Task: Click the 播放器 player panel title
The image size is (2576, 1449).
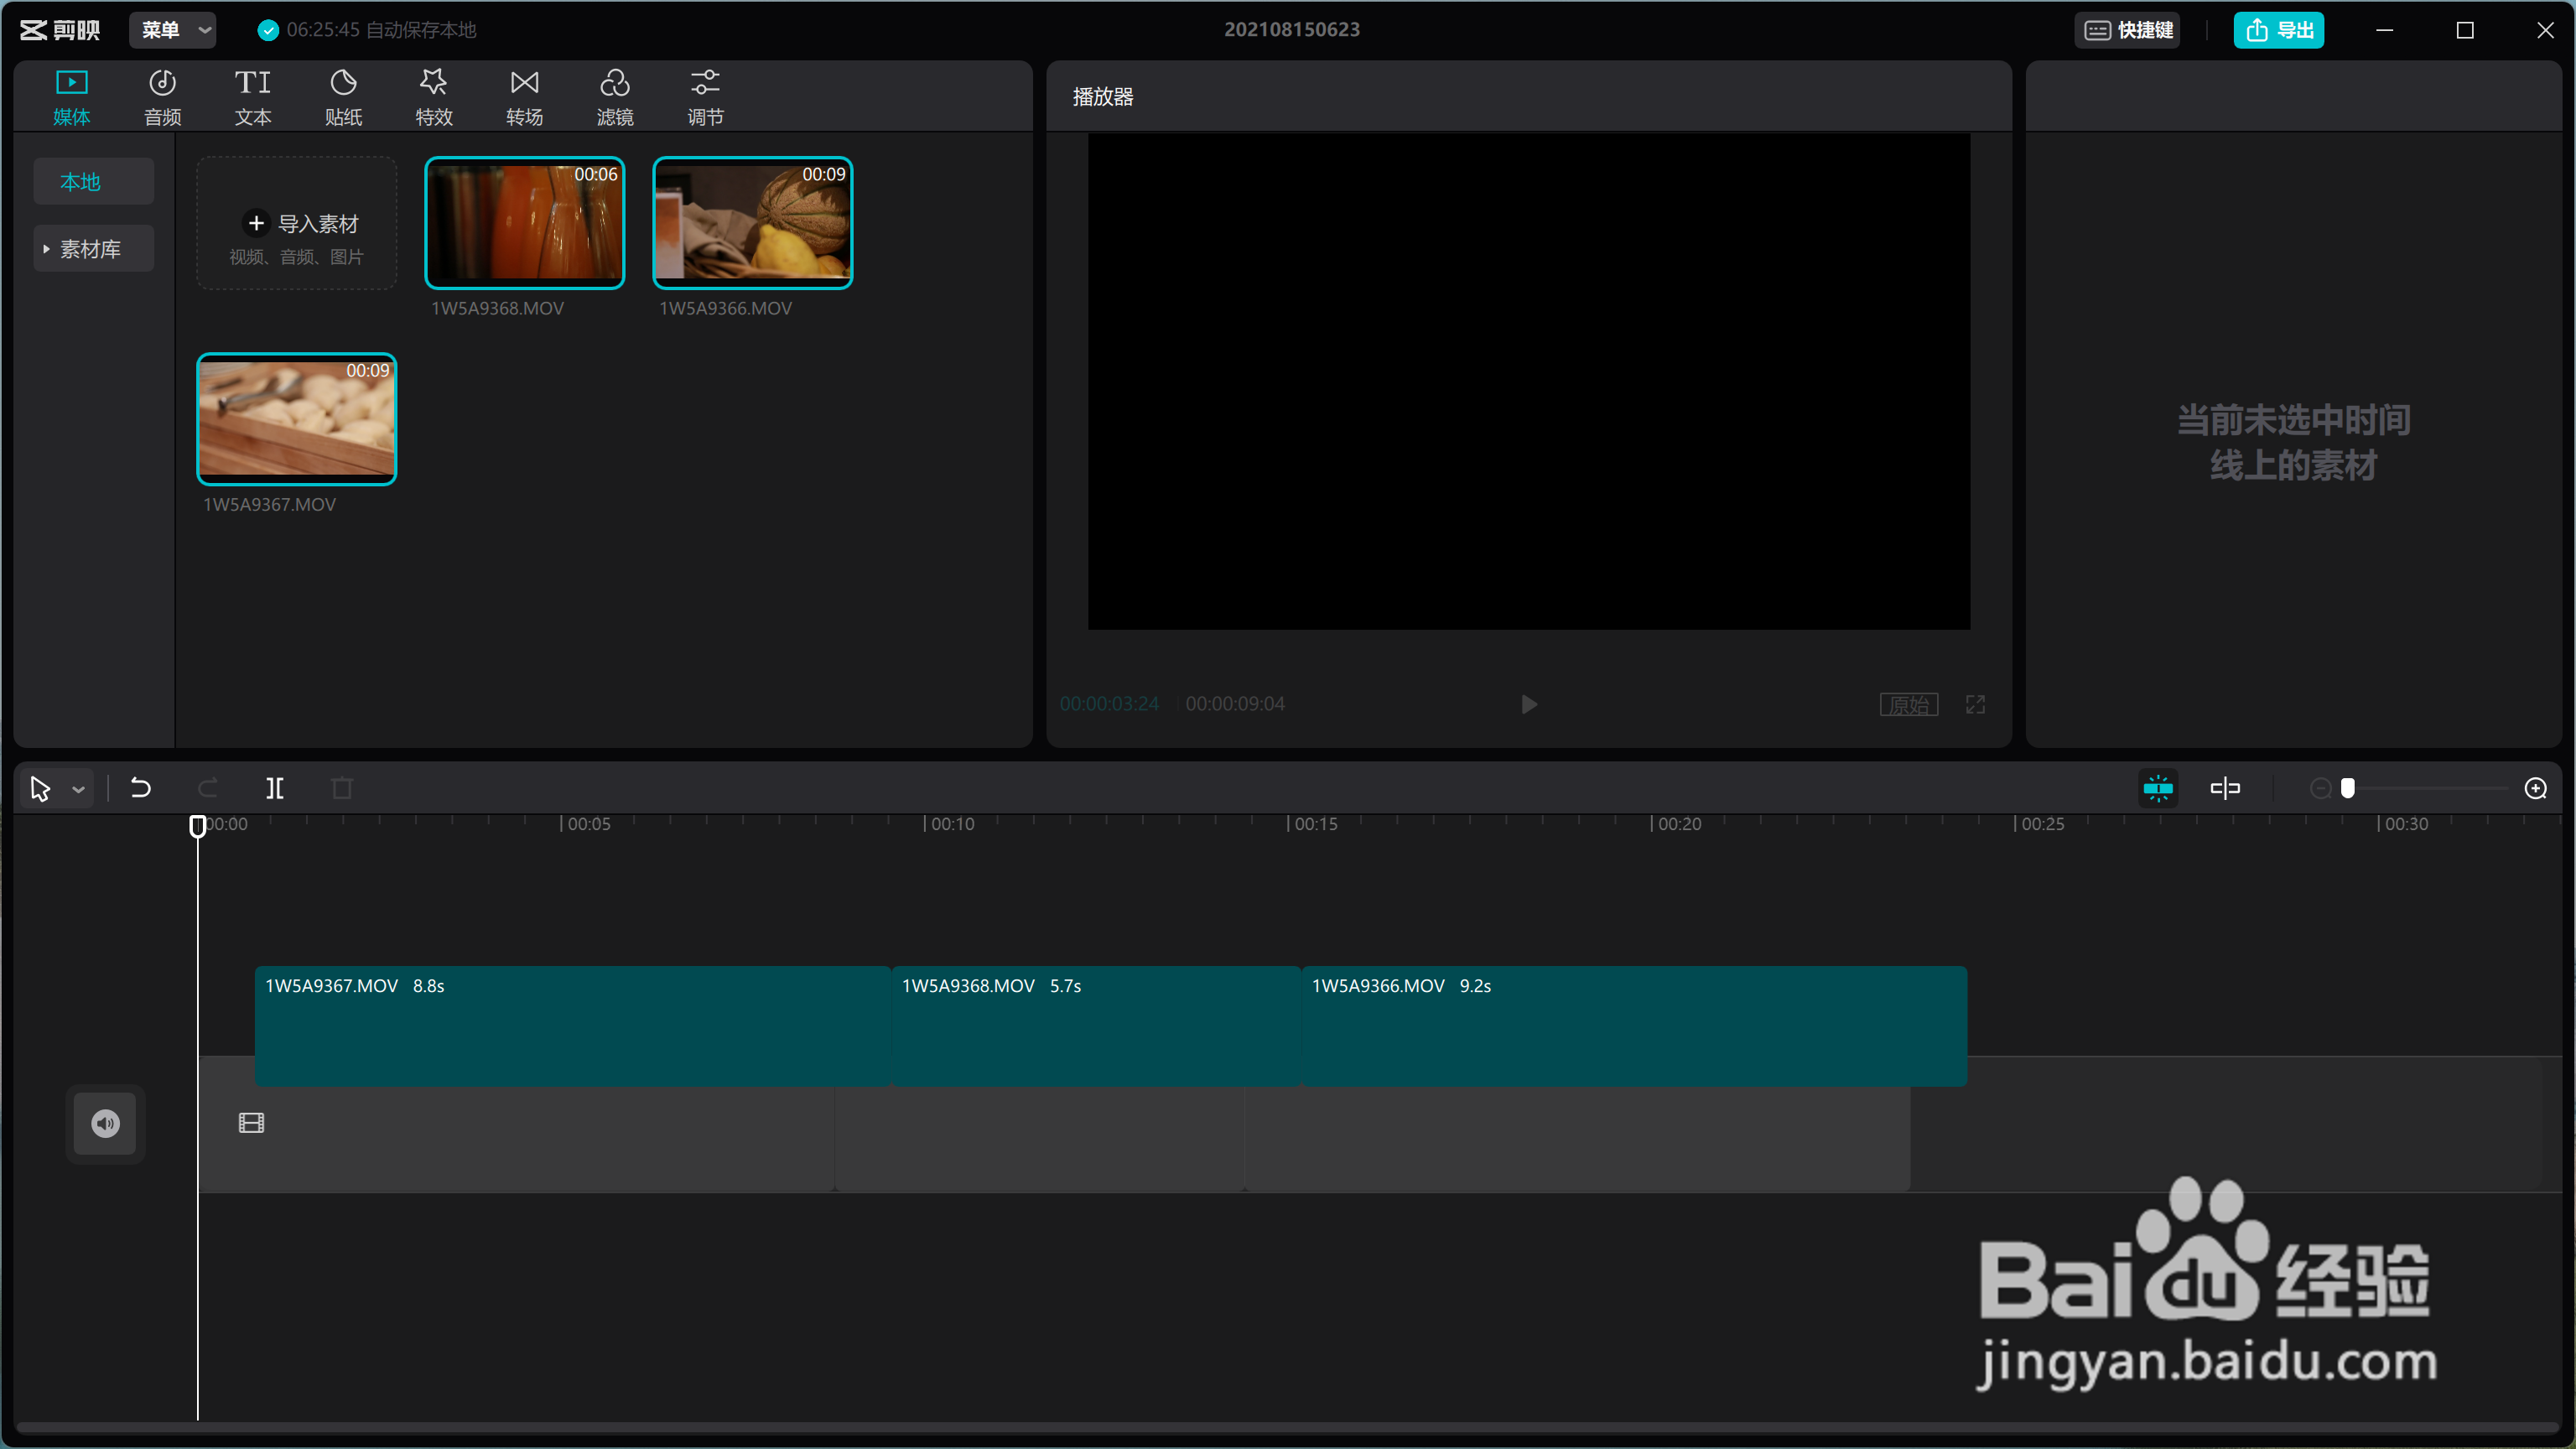Action: (1103, 97)
